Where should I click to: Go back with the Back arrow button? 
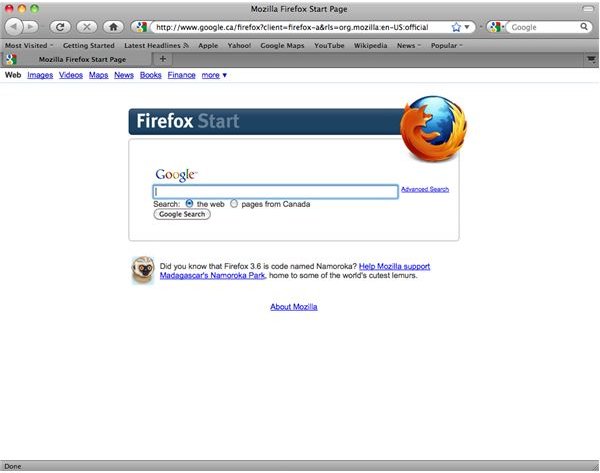tap(14, 27)
